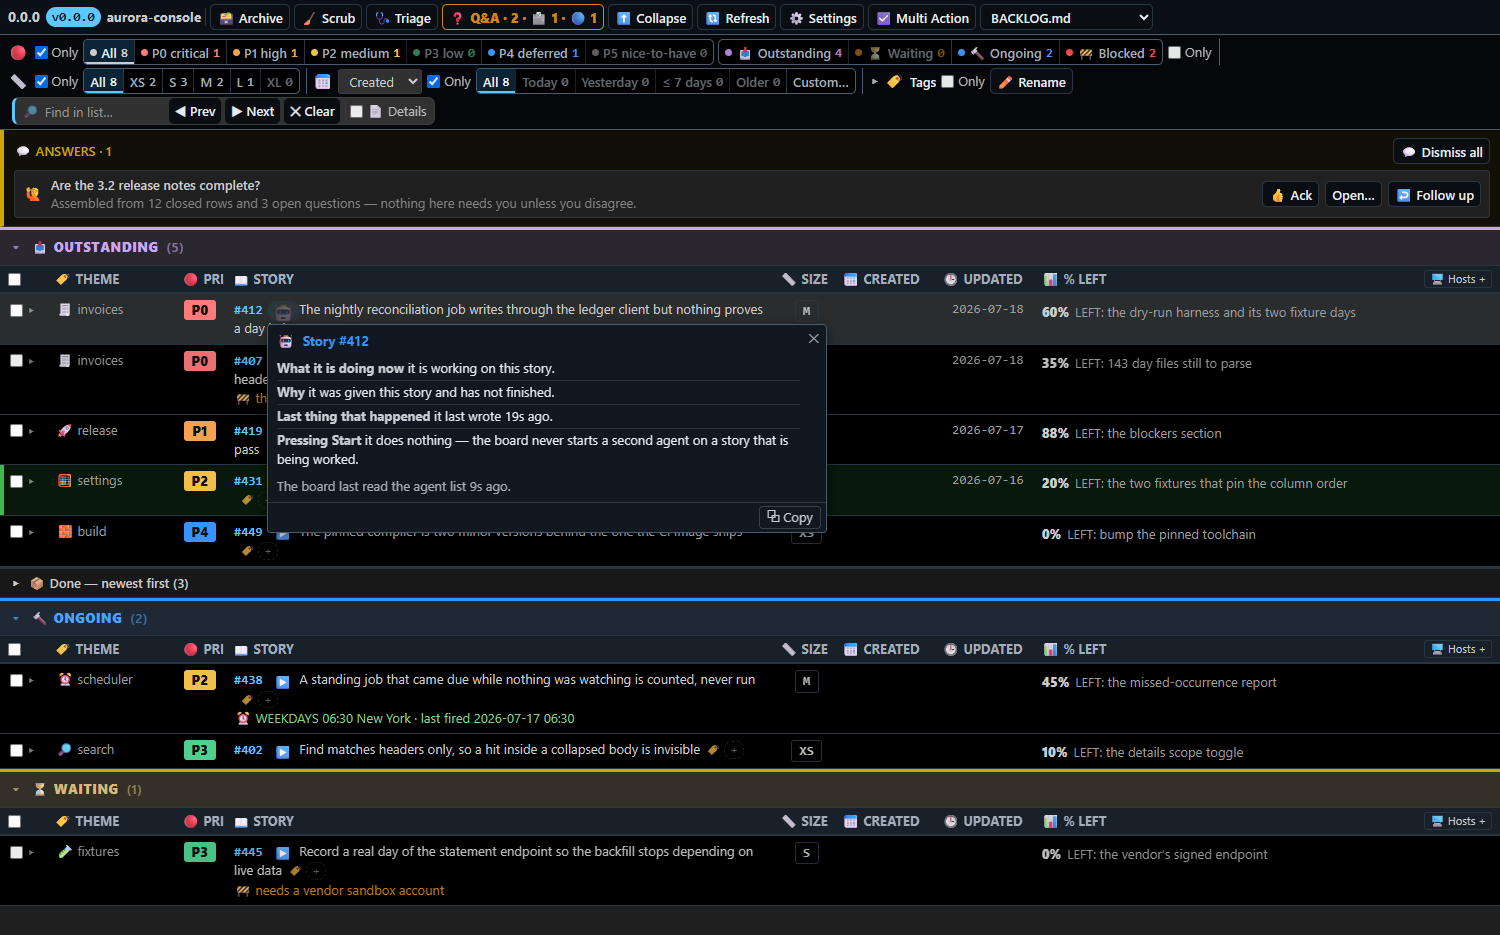
Task: Toggle the size filter Only checkbox
Action: coord(41,82)
